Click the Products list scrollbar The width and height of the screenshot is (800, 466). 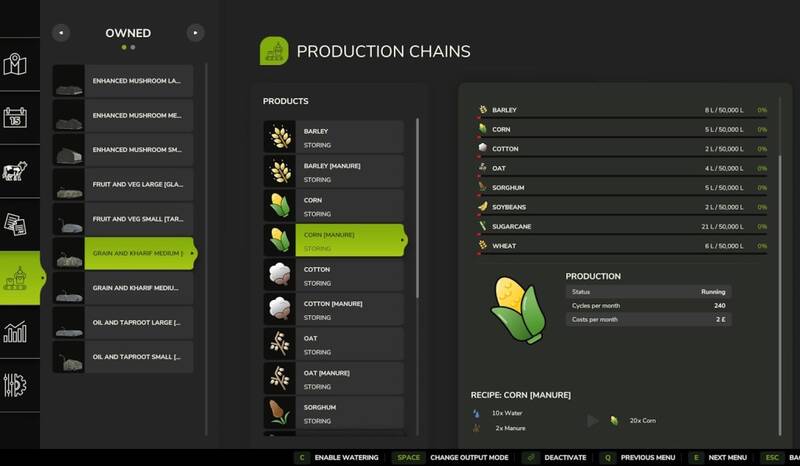[x=417, y=208]
